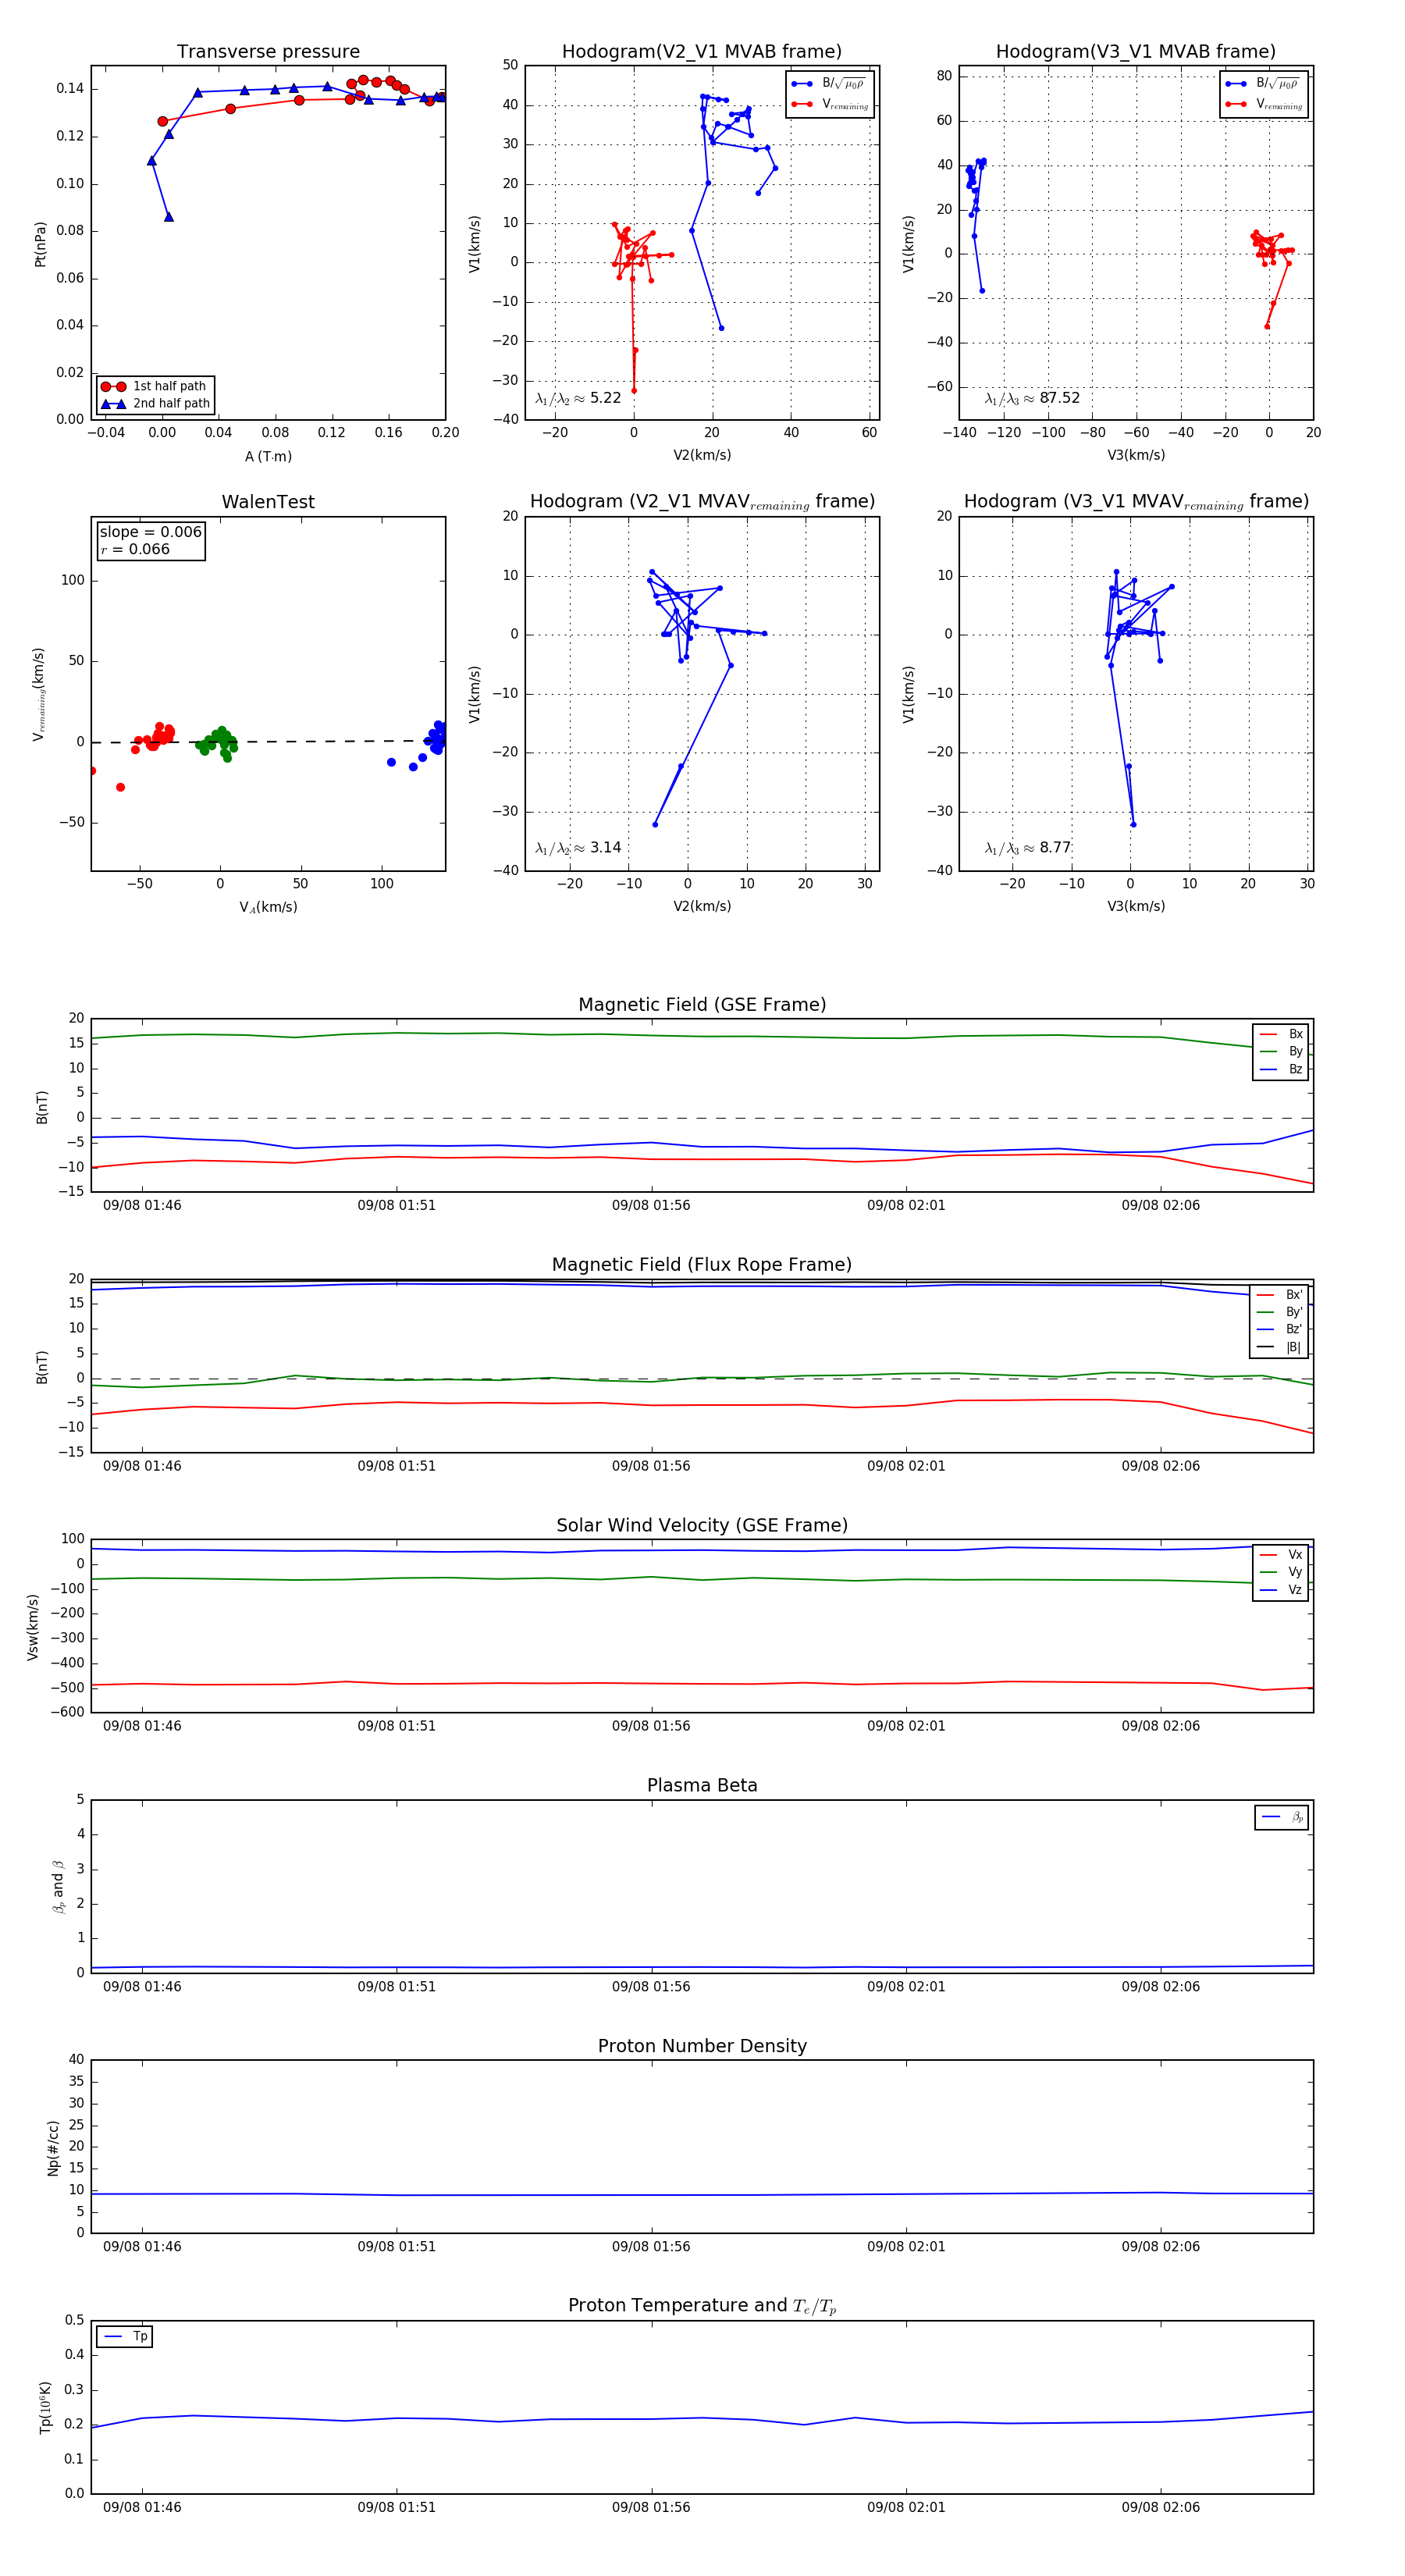
Task: Click the λ1/λ3 ≈ 87.52 annotation
Action: point(1032,398)
